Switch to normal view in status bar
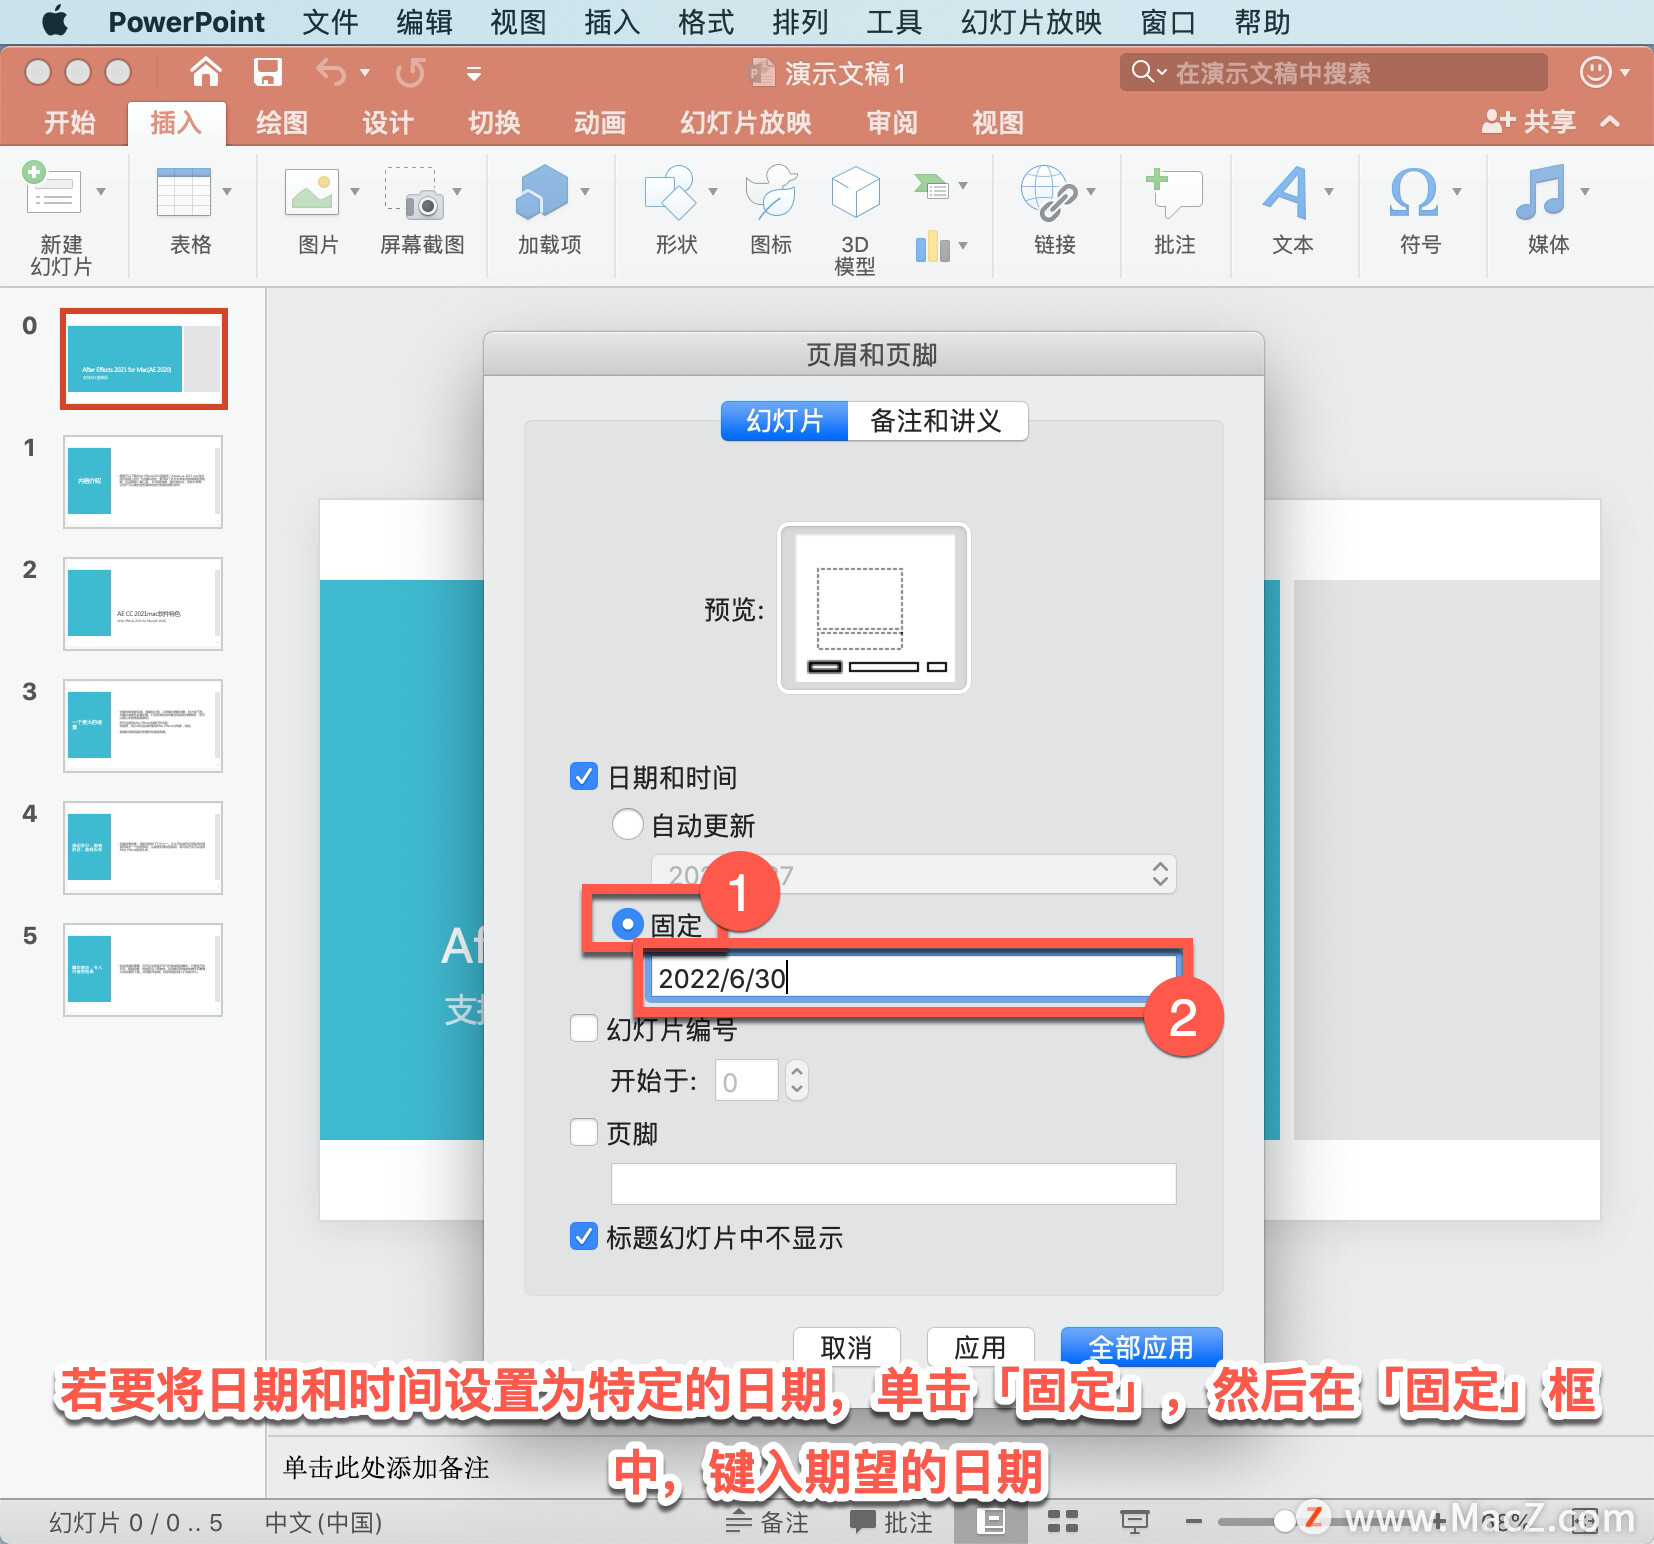This screenshot has height=1544, width=1654. [991, 1521]
